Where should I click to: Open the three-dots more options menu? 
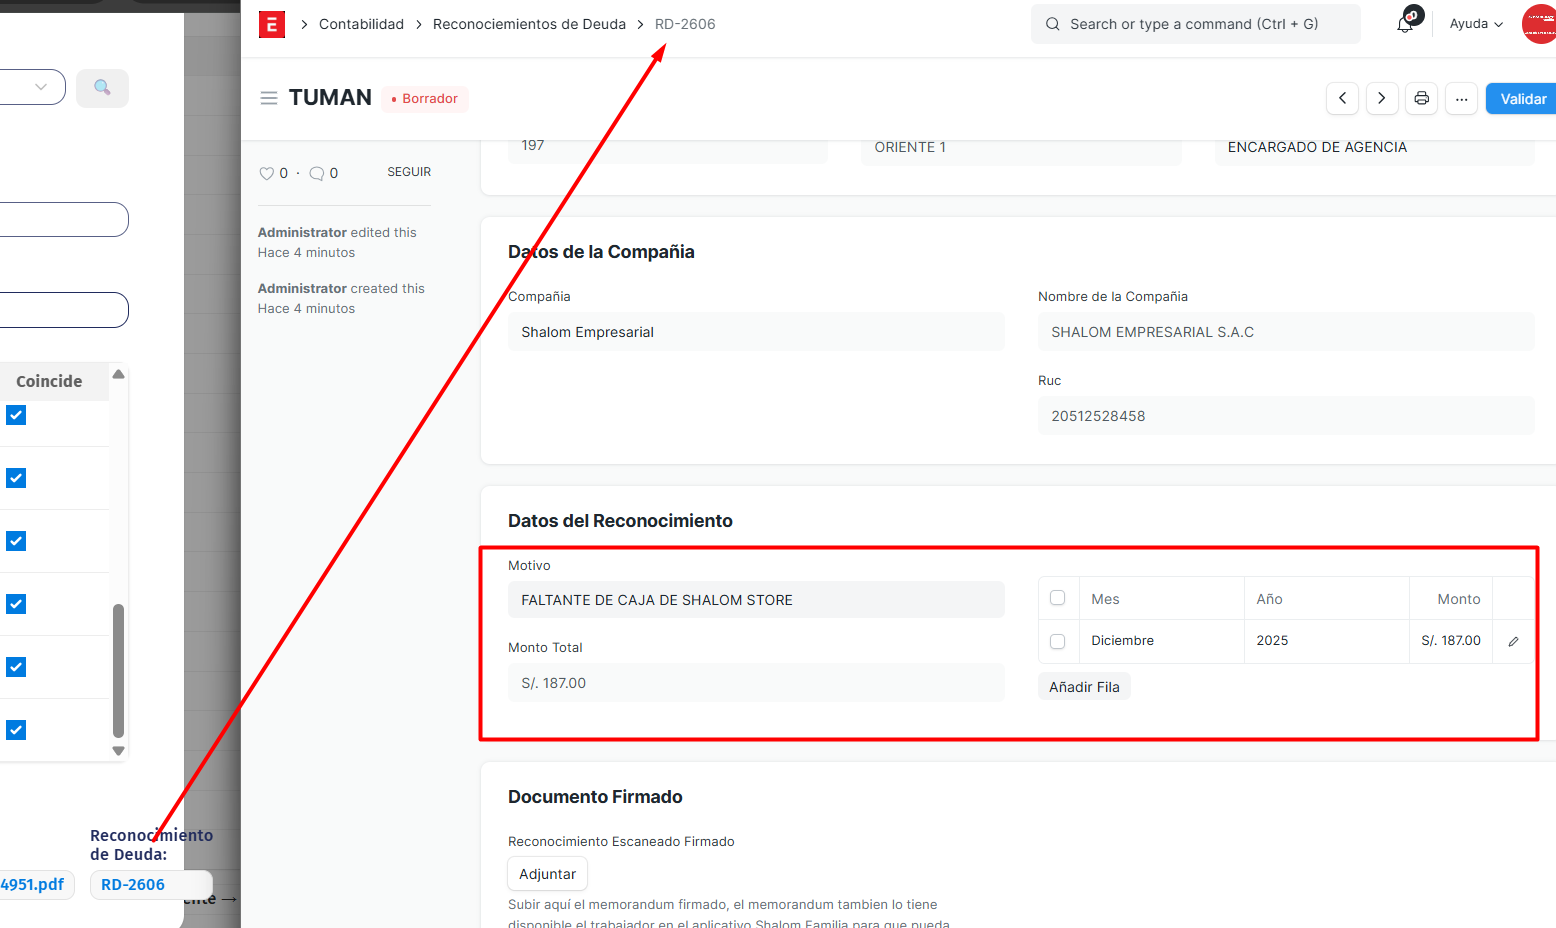1461,98
